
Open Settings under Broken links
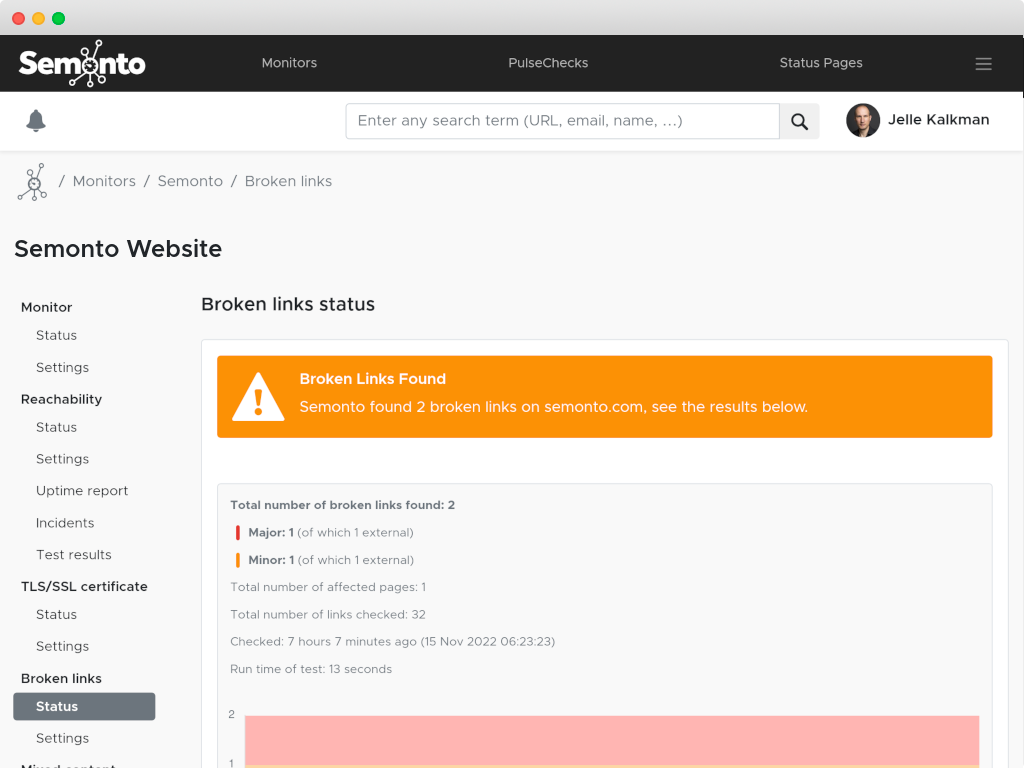coord(62,738)
